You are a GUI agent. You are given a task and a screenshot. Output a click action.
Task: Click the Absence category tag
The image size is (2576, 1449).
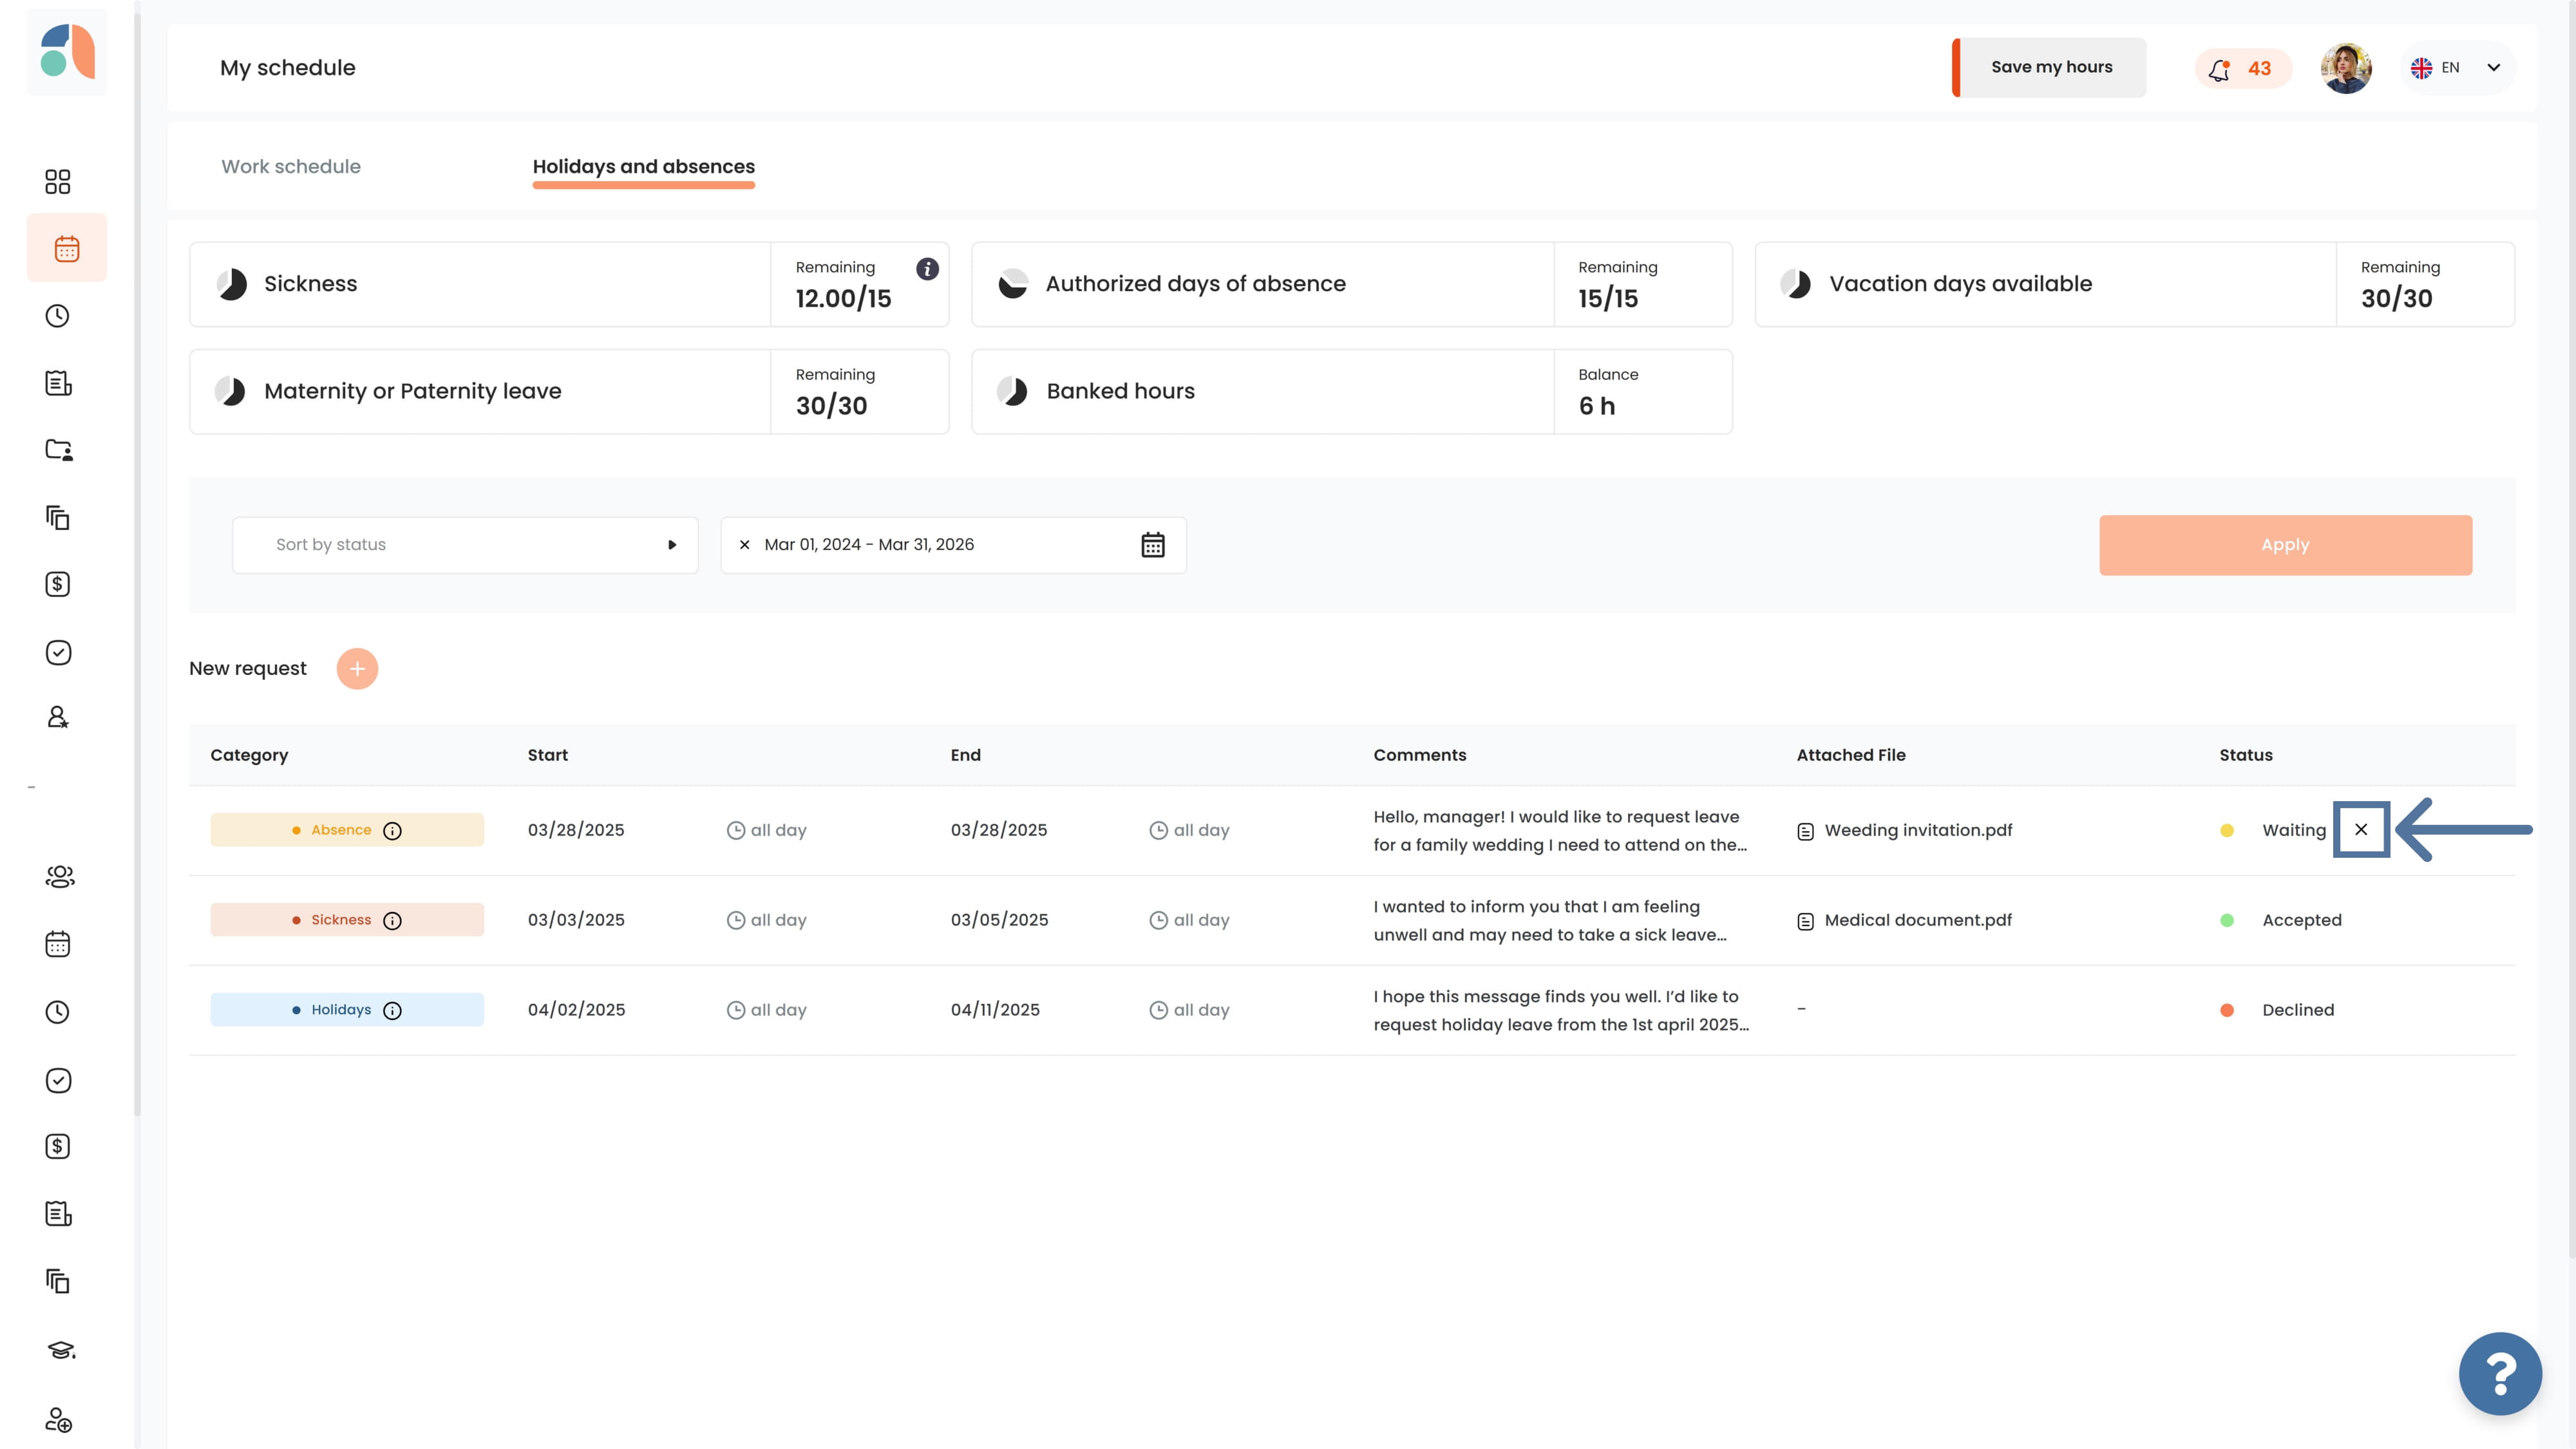point(347,831)
